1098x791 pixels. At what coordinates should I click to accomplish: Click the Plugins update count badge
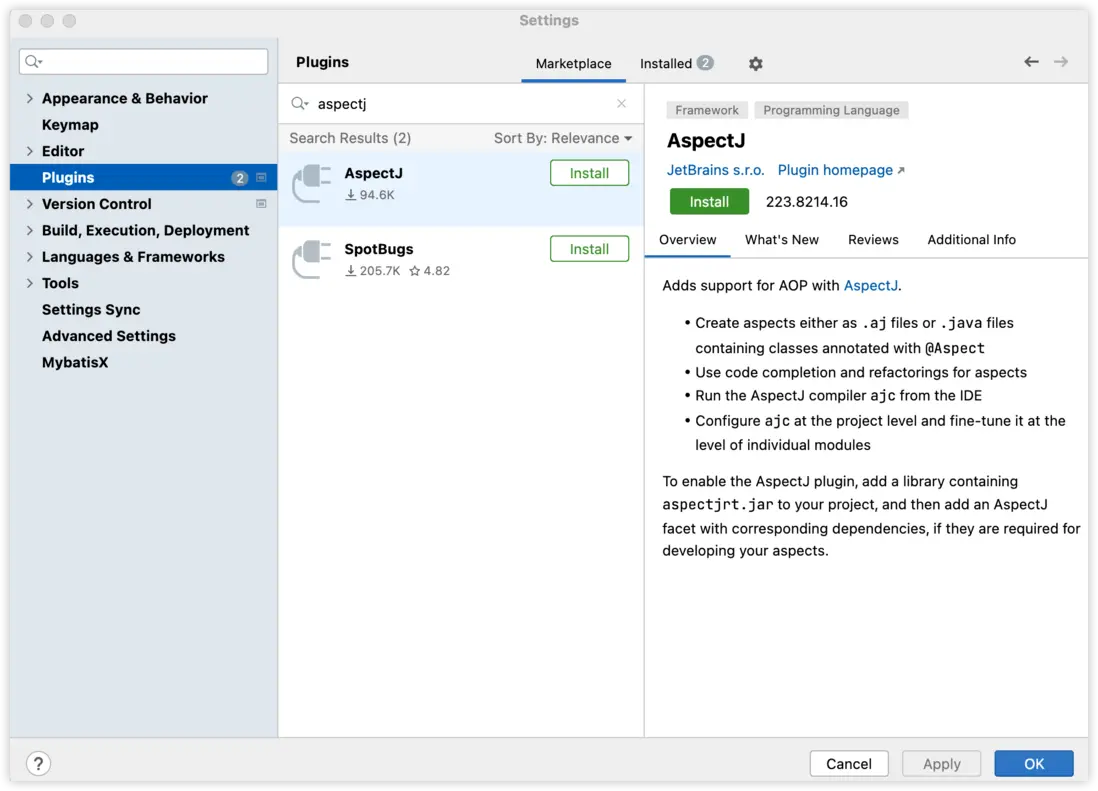coord(239,178)
